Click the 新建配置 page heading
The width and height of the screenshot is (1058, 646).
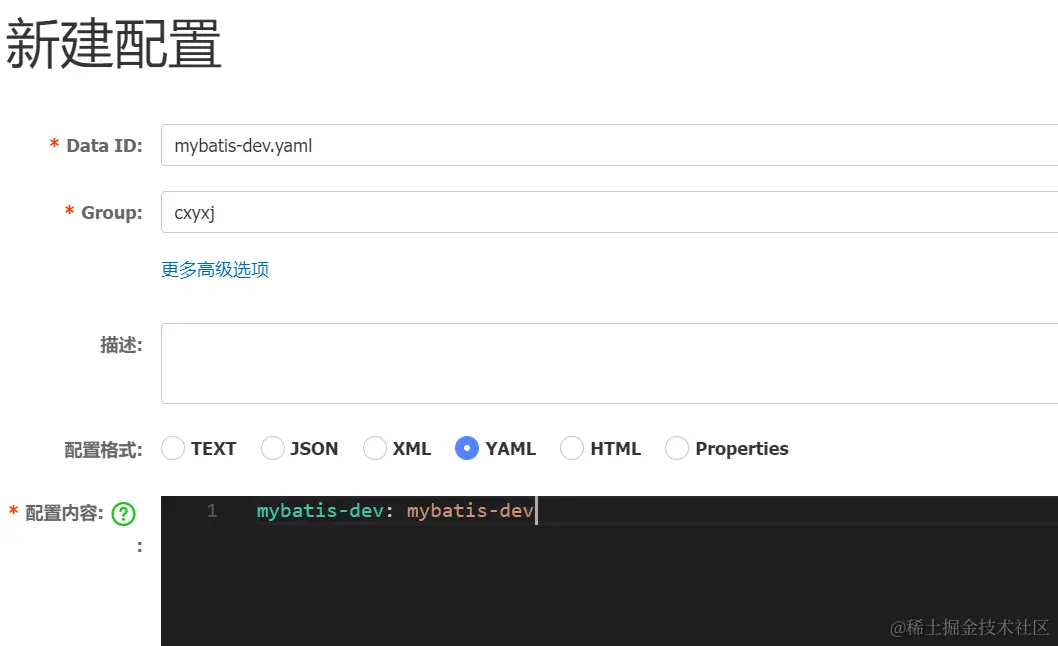click(113, 44)
